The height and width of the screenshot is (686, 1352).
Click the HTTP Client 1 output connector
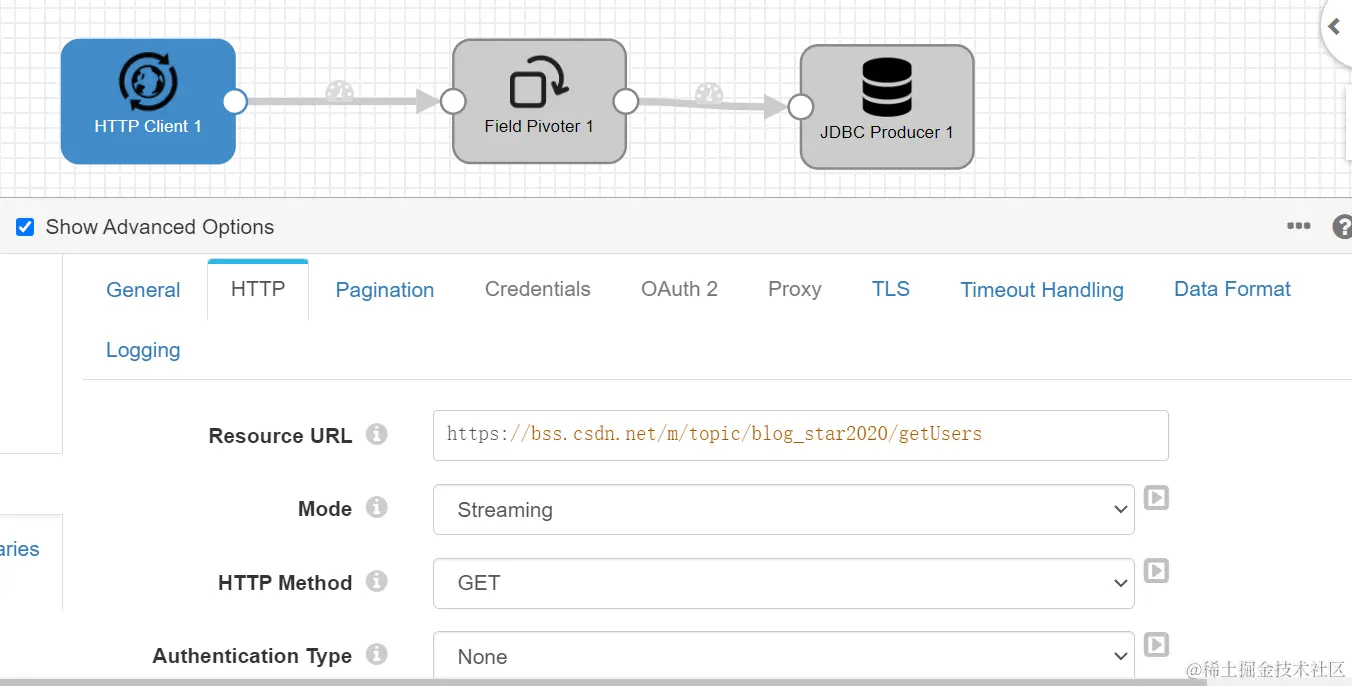[235, 101]
